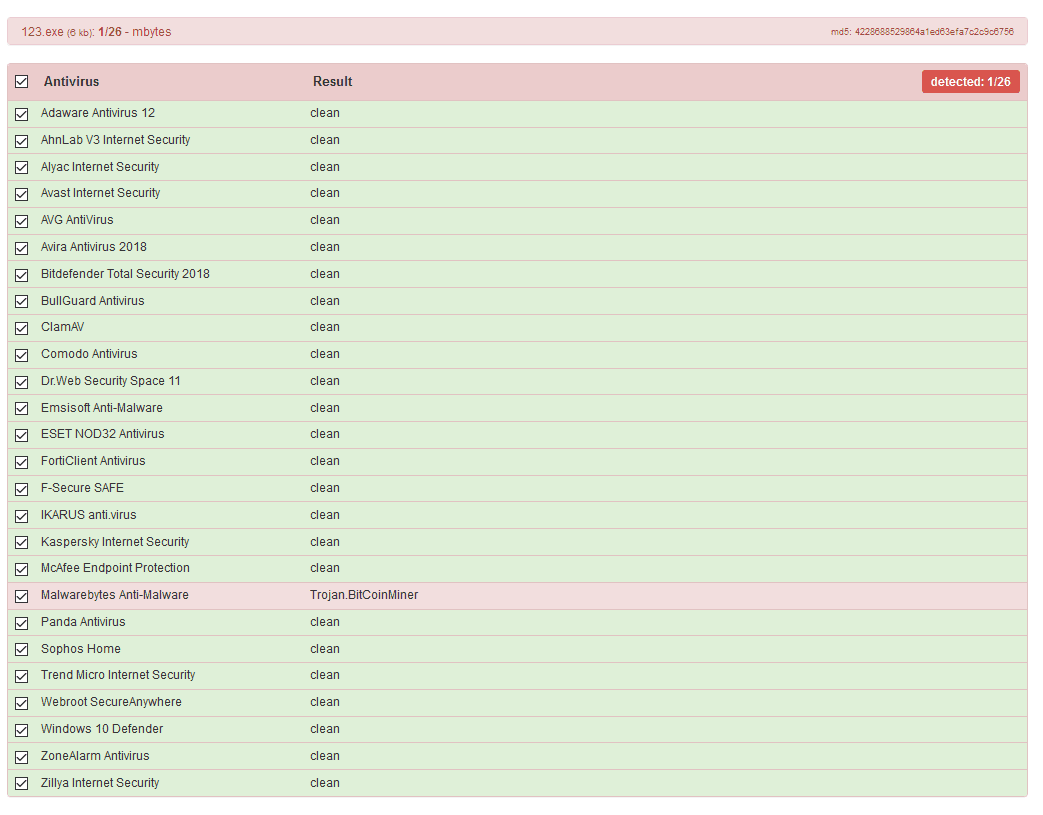
Task: Click the 123.exe file name
Action: click(42, 32)
